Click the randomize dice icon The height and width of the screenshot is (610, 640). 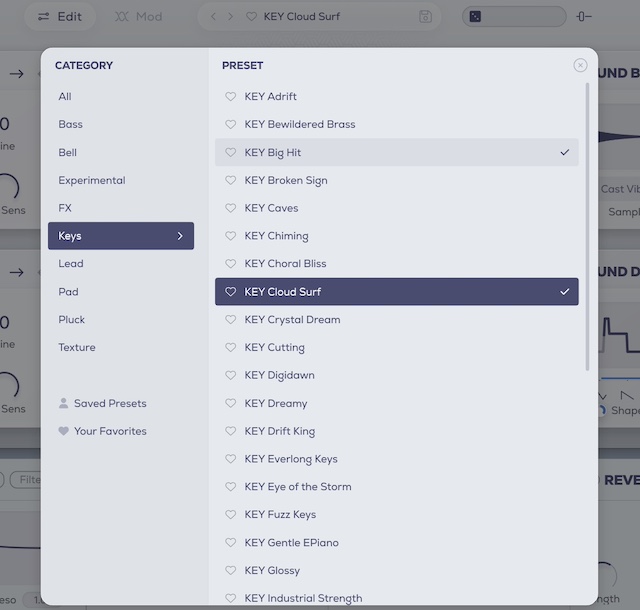point(475,16)
